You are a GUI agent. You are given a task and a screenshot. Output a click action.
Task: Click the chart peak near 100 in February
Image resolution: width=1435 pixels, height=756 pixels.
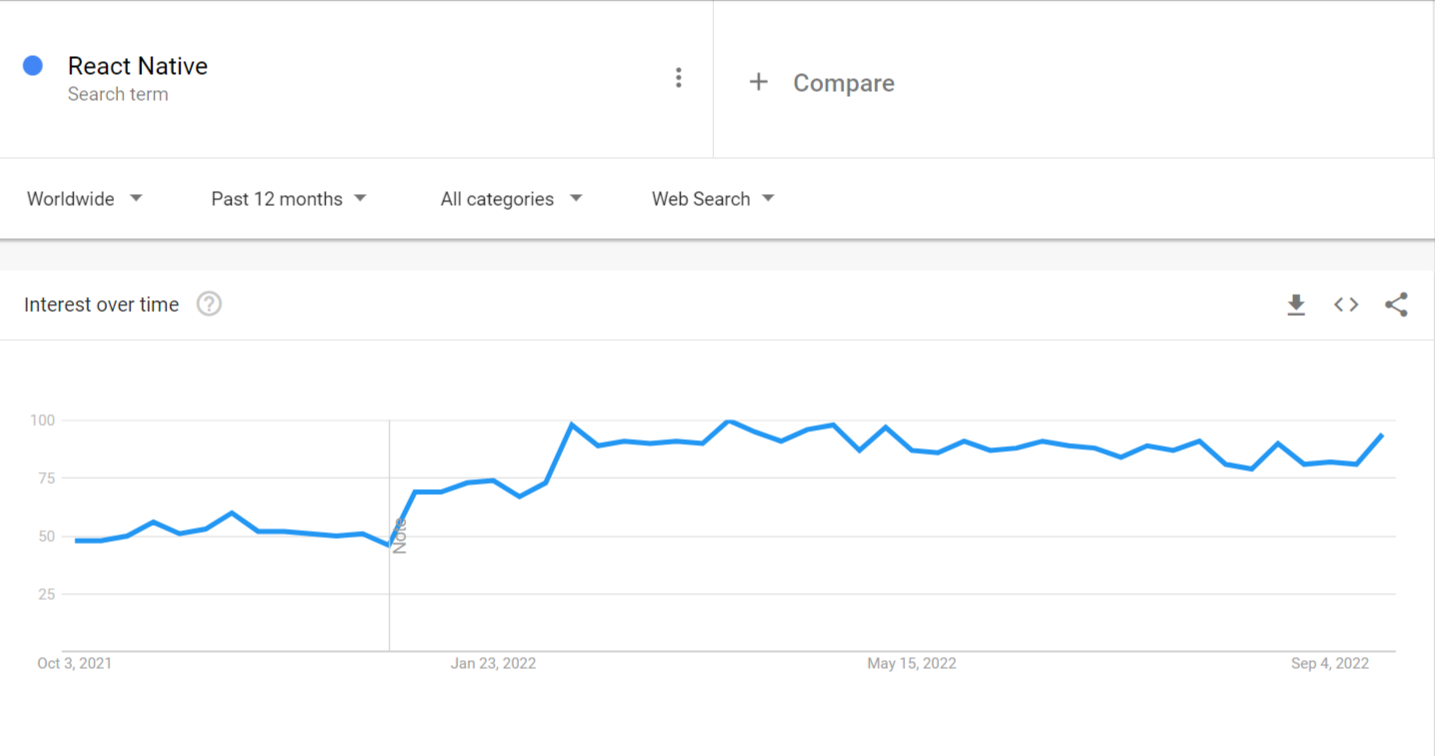[572, 424]
